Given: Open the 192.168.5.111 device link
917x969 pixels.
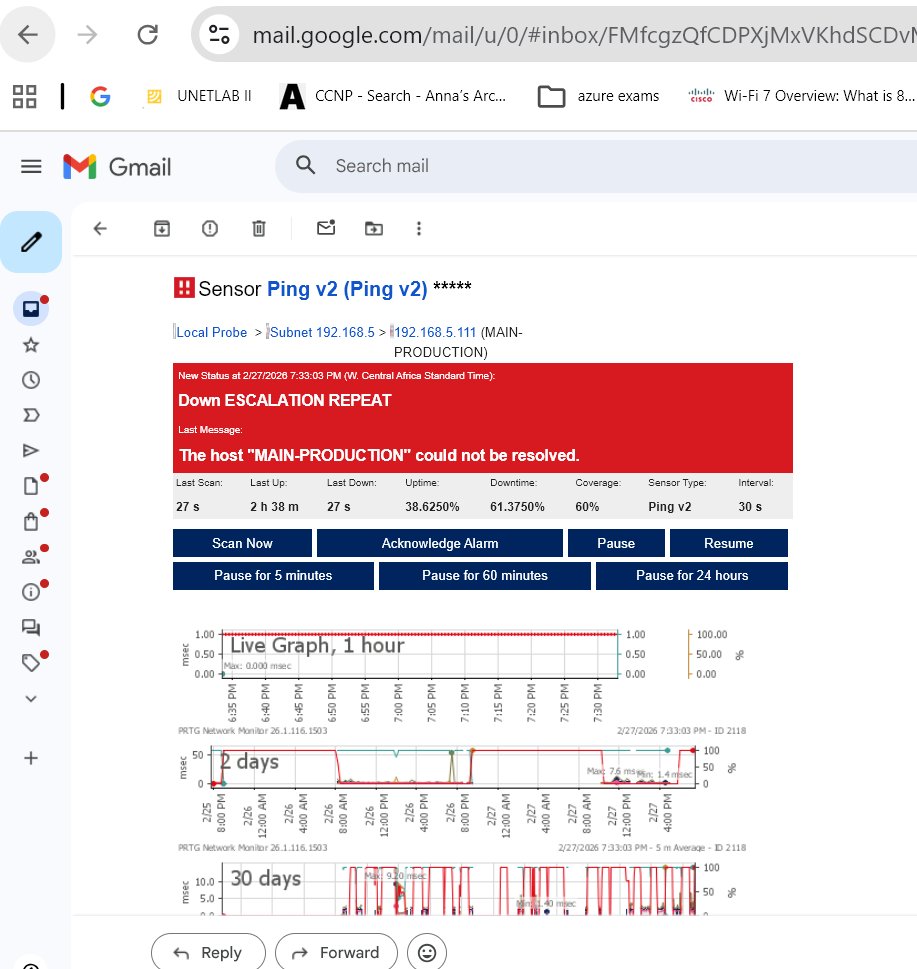Looking at the screenshot, I should 435,332.
